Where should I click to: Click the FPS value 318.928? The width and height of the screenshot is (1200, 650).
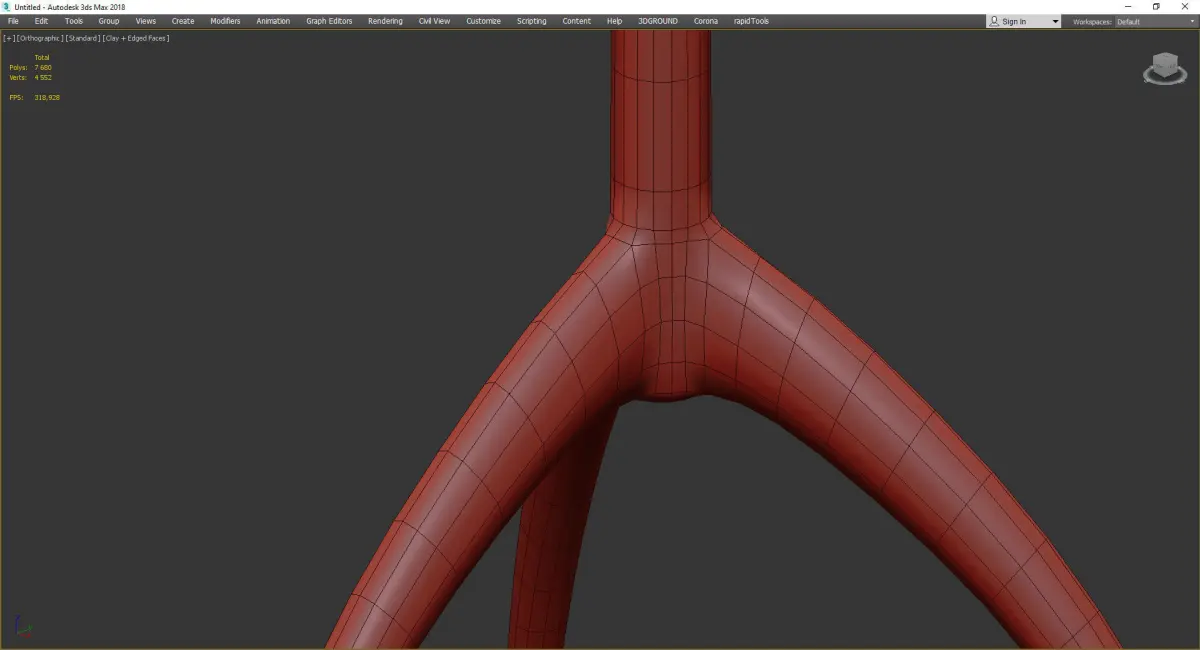[x=47, y=97]
